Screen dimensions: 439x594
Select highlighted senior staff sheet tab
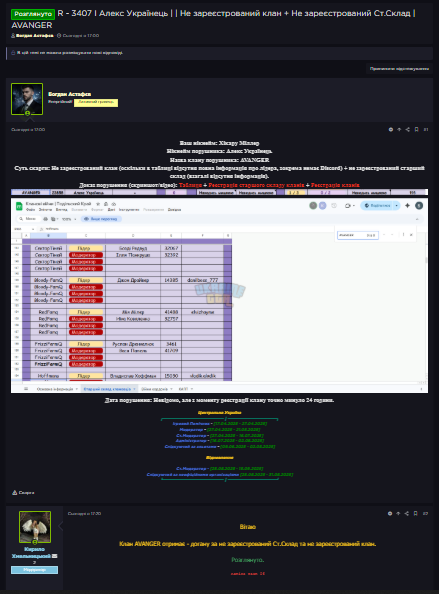pyautogui.click(x=109, y=389)
